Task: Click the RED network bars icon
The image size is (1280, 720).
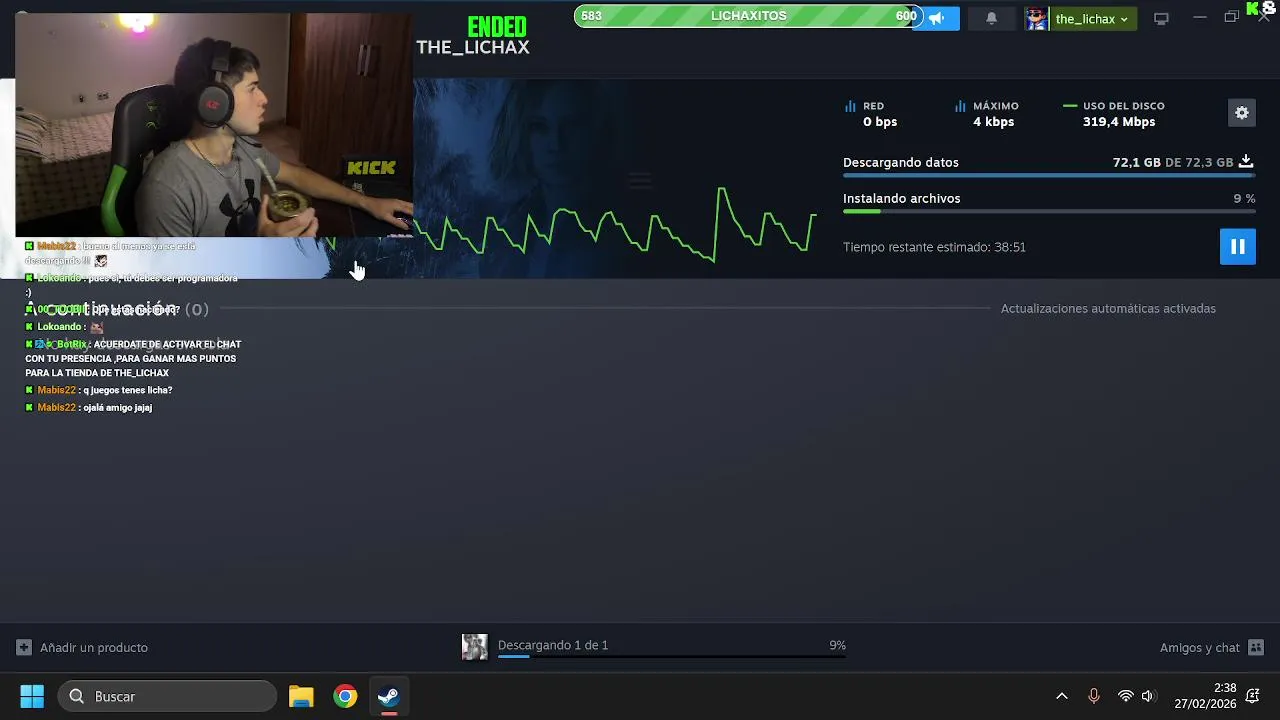Action: 850,106
